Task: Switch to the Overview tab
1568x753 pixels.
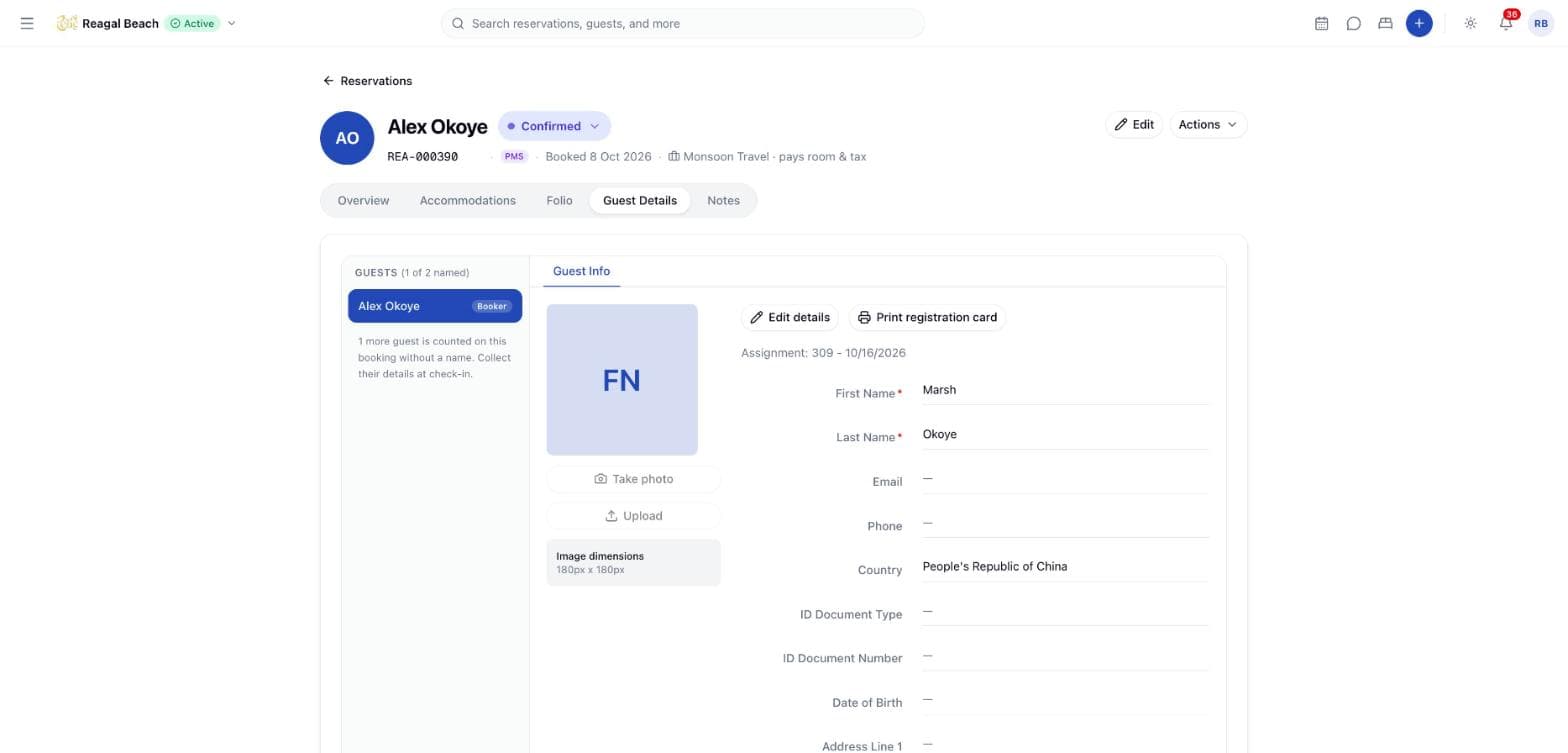Action: pos(363,200)
